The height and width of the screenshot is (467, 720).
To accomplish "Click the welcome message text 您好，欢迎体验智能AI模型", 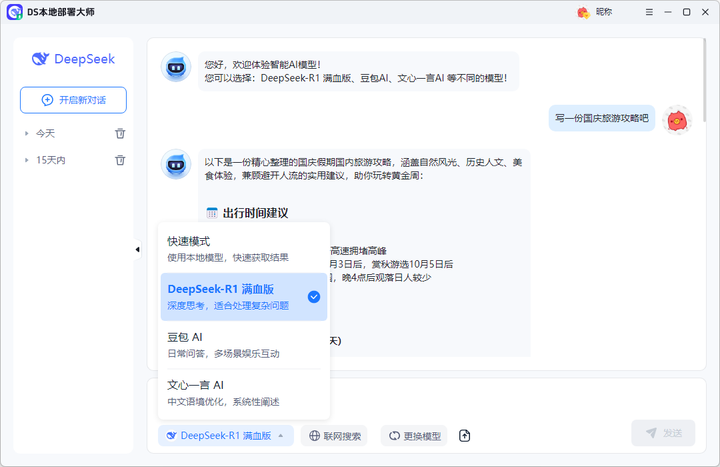I will [x=262, y=65].
